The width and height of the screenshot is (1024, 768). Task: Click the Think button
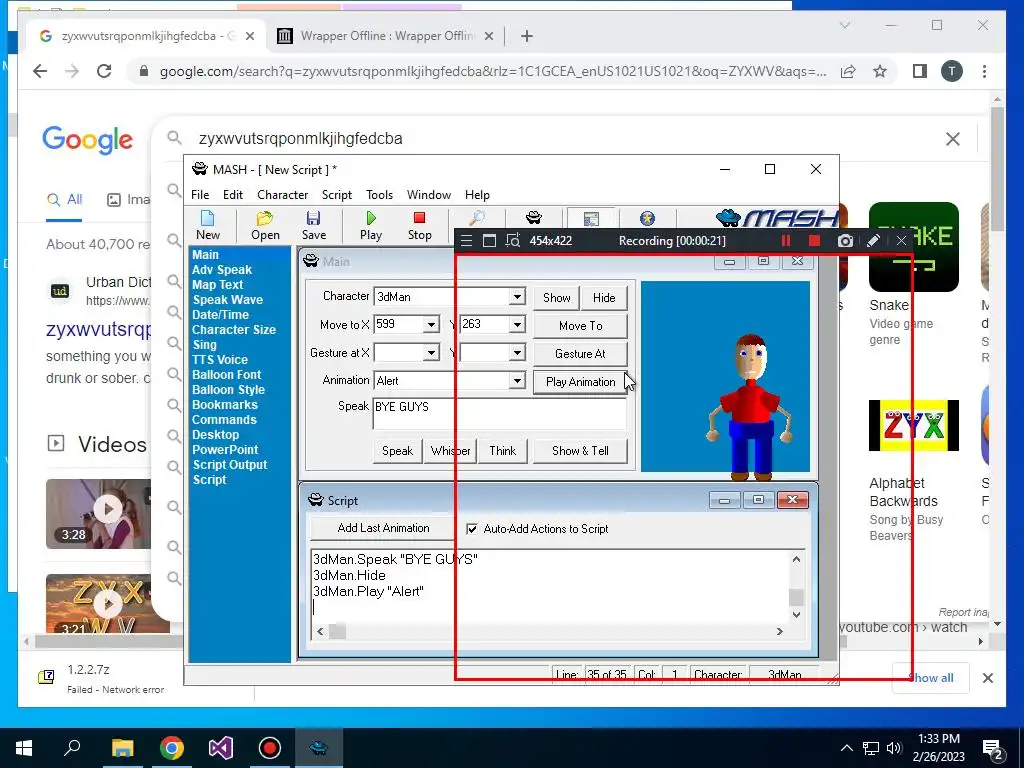point(502,451)
